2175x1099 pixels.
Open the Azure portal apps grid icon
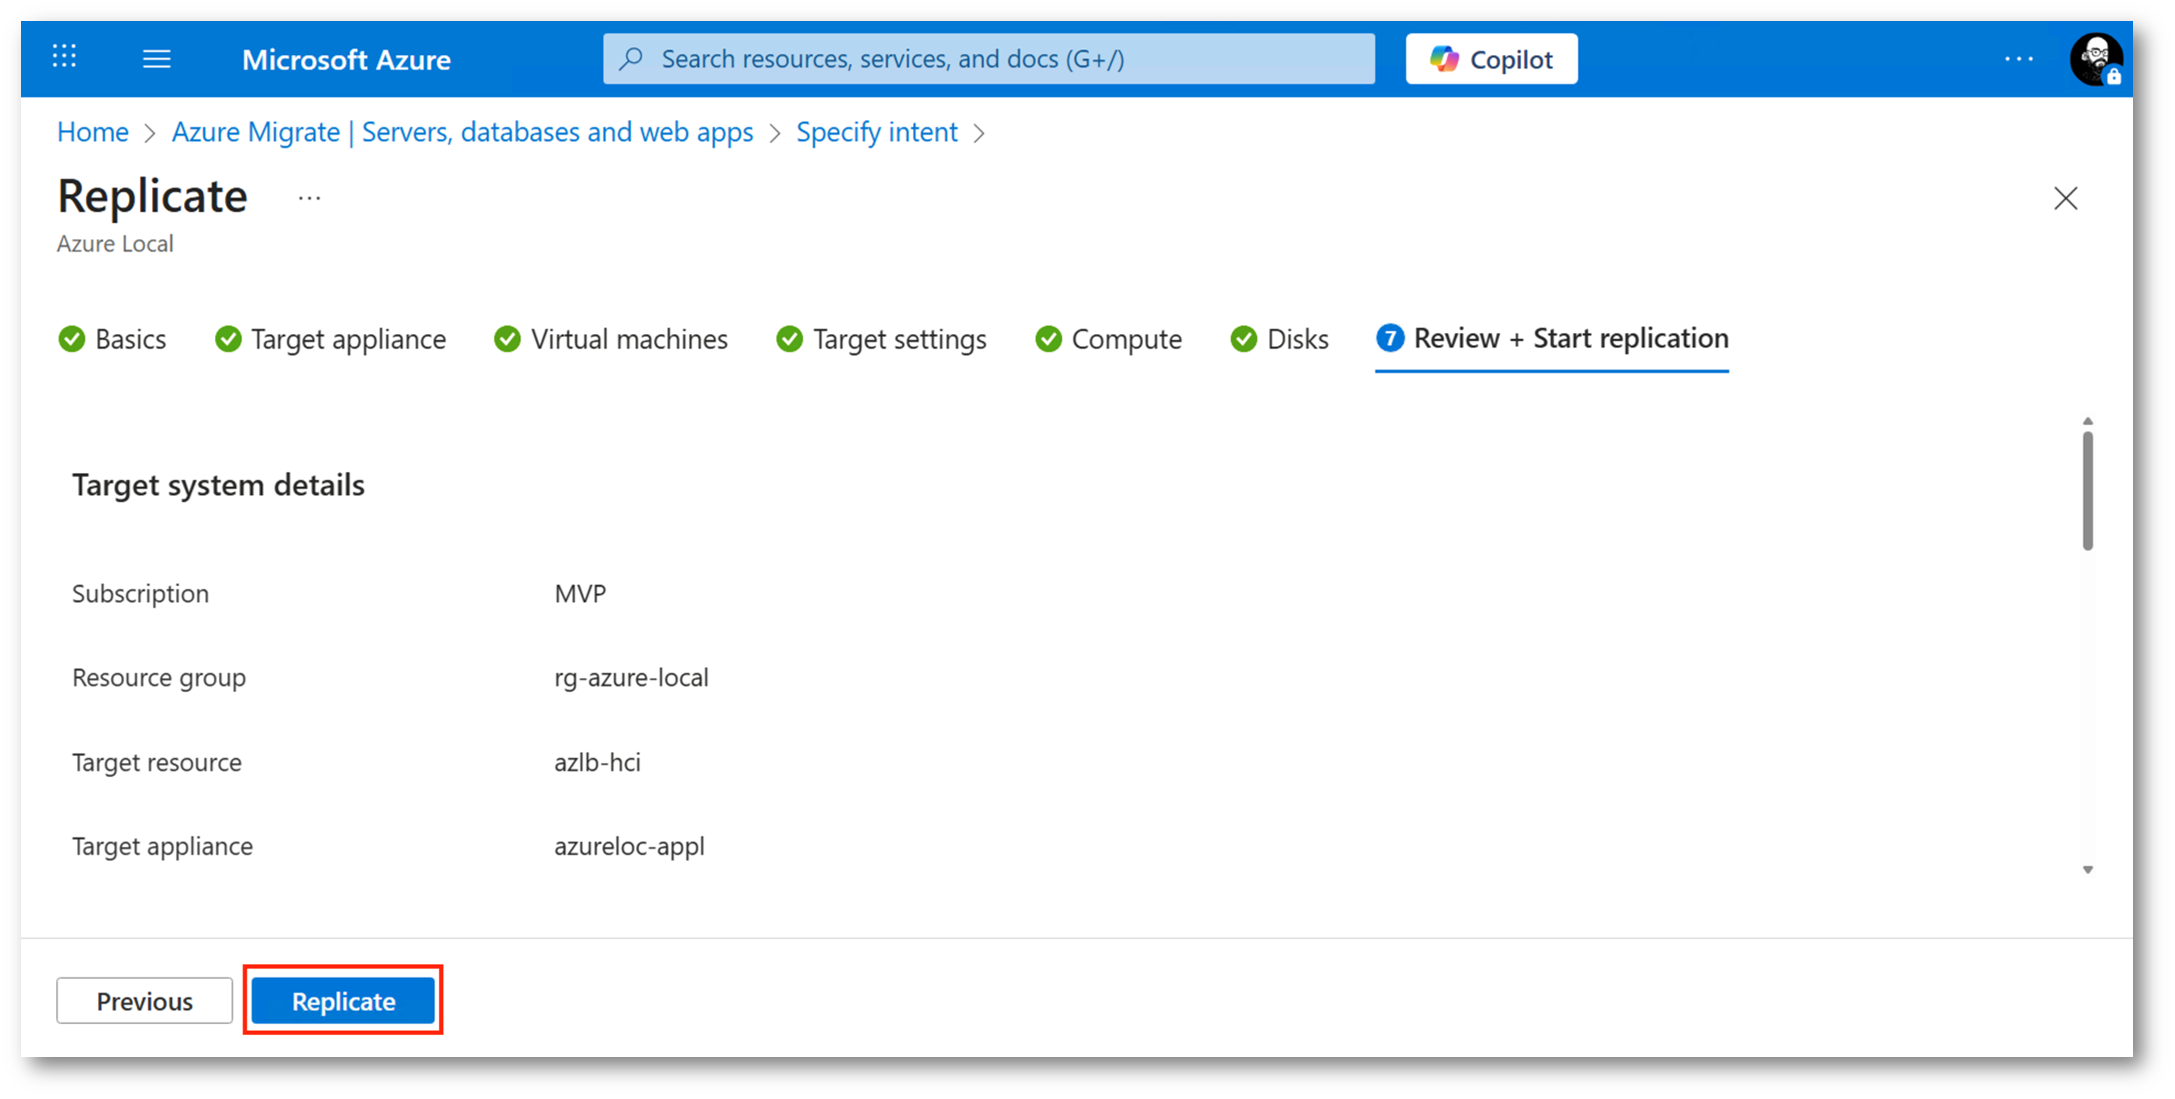click(65, 57)
